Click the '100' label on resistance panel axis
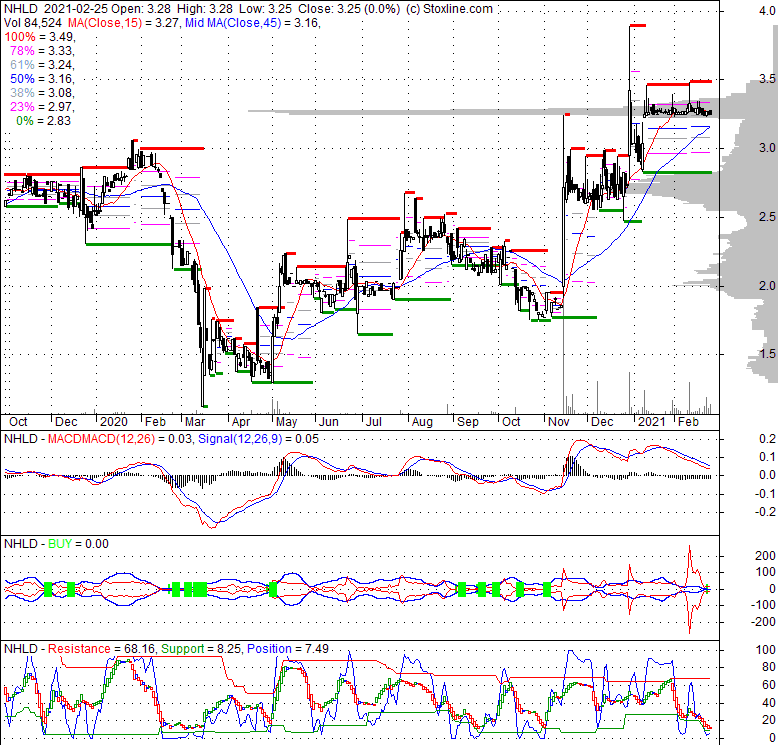 (x=766, y=650)
